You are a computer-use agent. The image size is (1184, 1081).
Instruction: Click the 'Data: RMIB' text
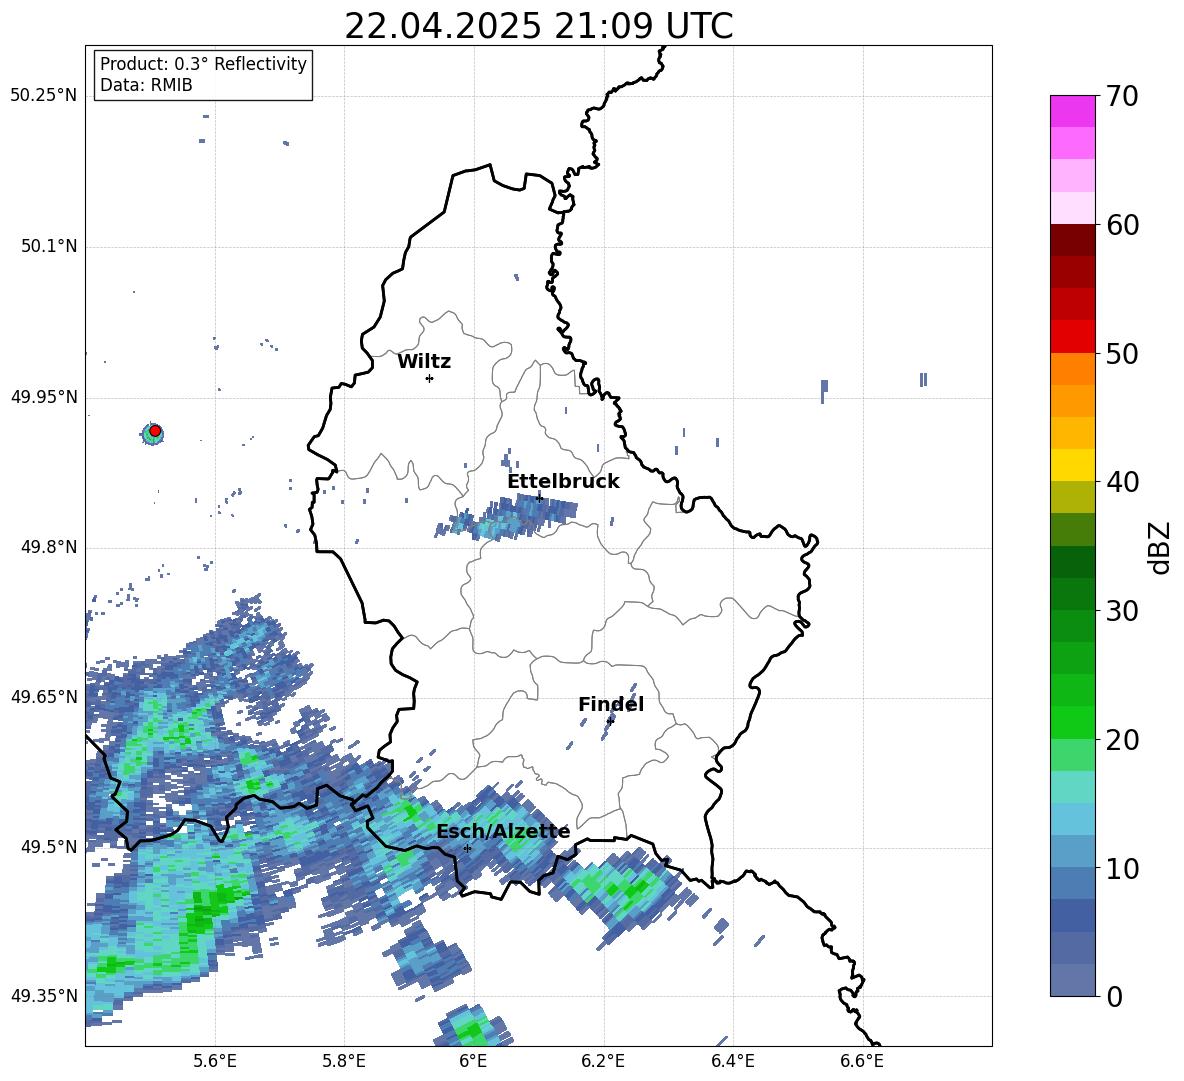[x=146, y=85]
